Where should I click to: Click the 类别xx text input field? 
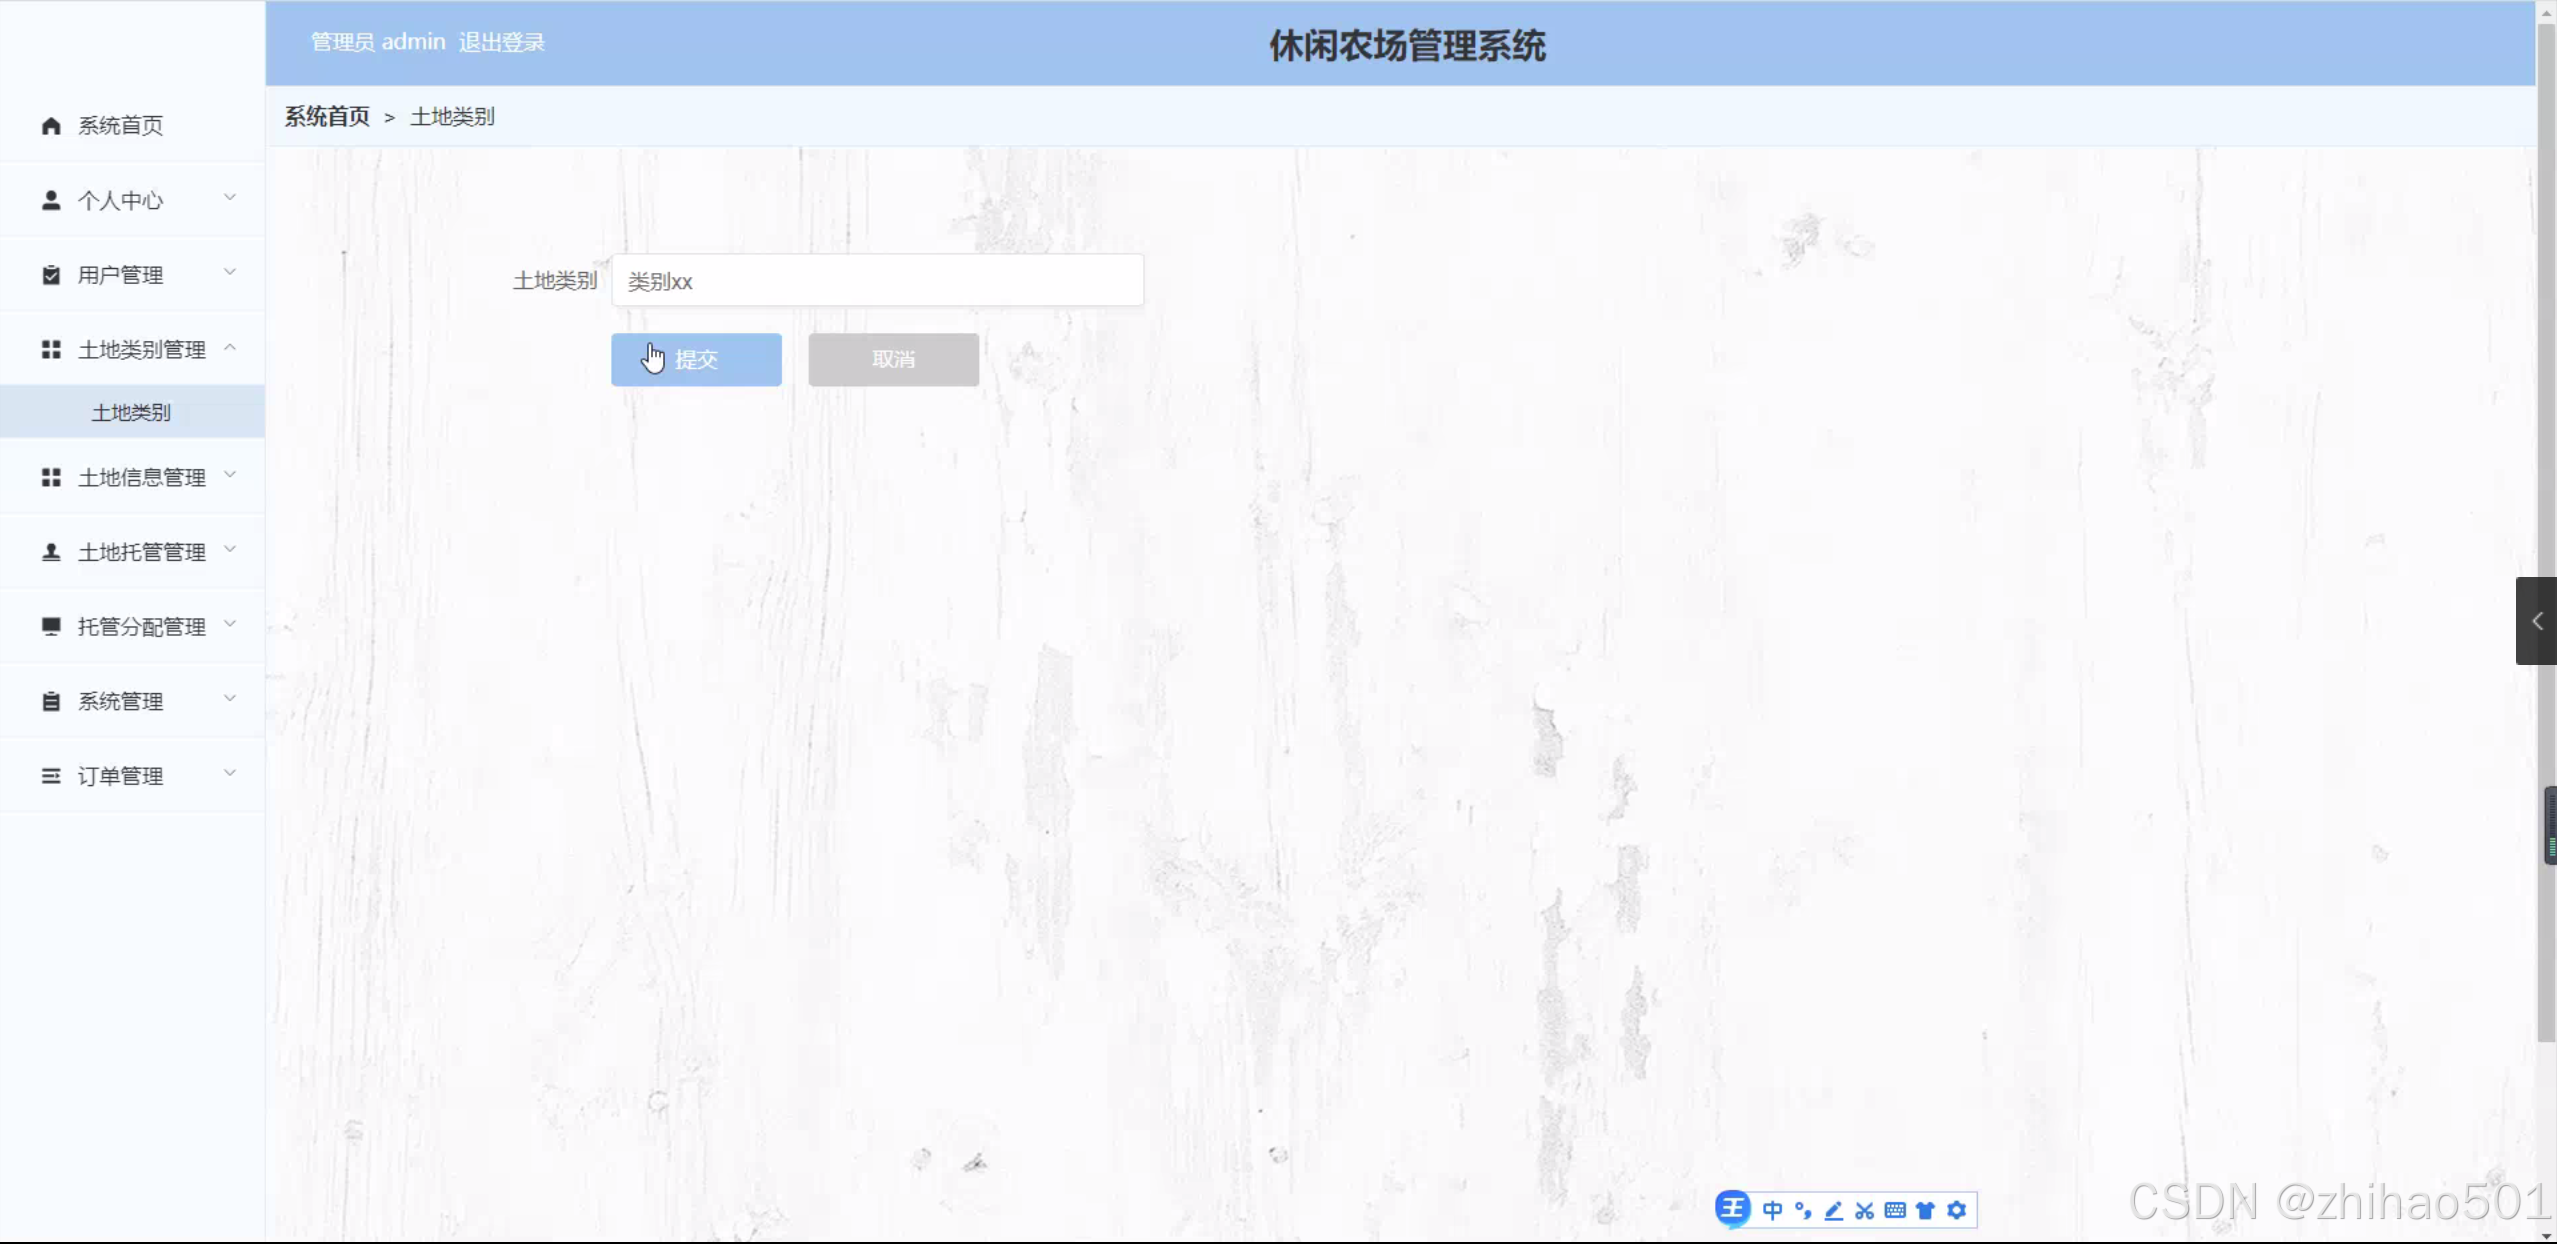875,281
